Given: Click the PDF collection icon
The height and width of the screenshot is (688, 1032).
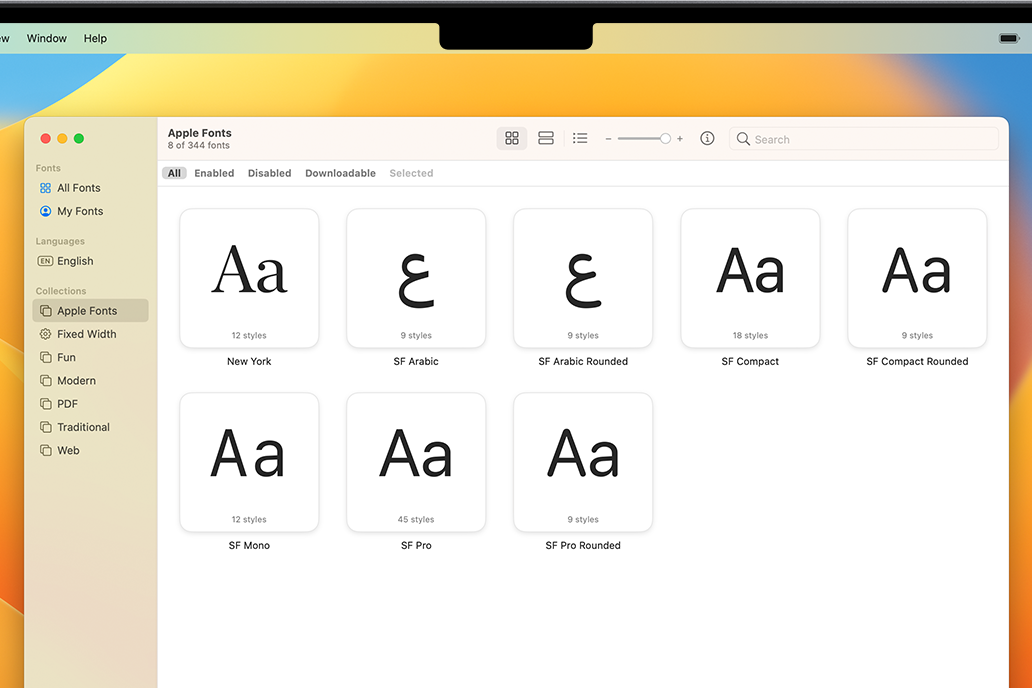Looking at the screenshot, I should [x=45, y=404].
